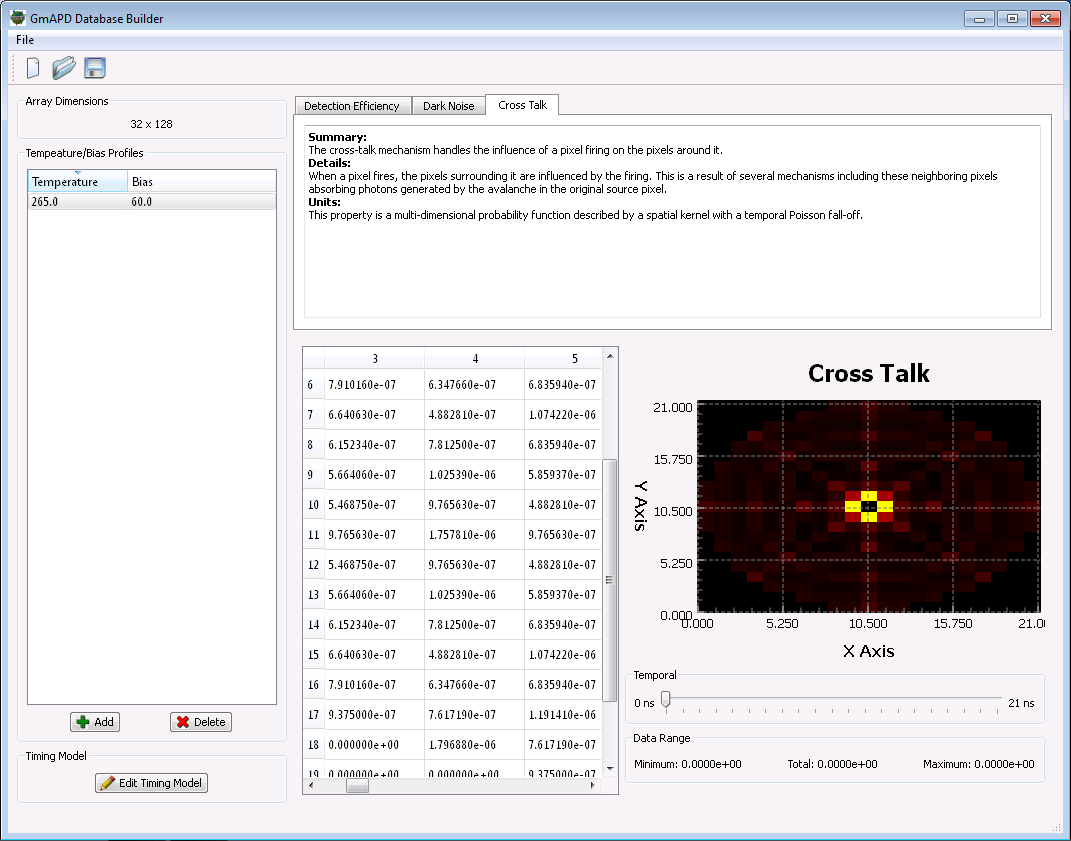Click the pencil icon on Edit Timing Model
Image resolution: width=1071 pixels, height=841 pixels.
[x=105, y=782]
